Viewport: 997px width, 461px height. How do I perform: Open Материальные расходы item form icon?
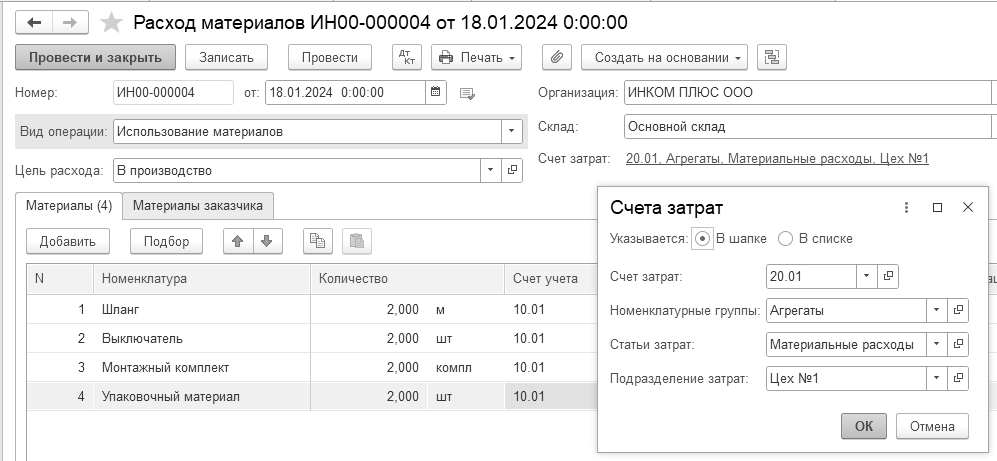point(958,345)
